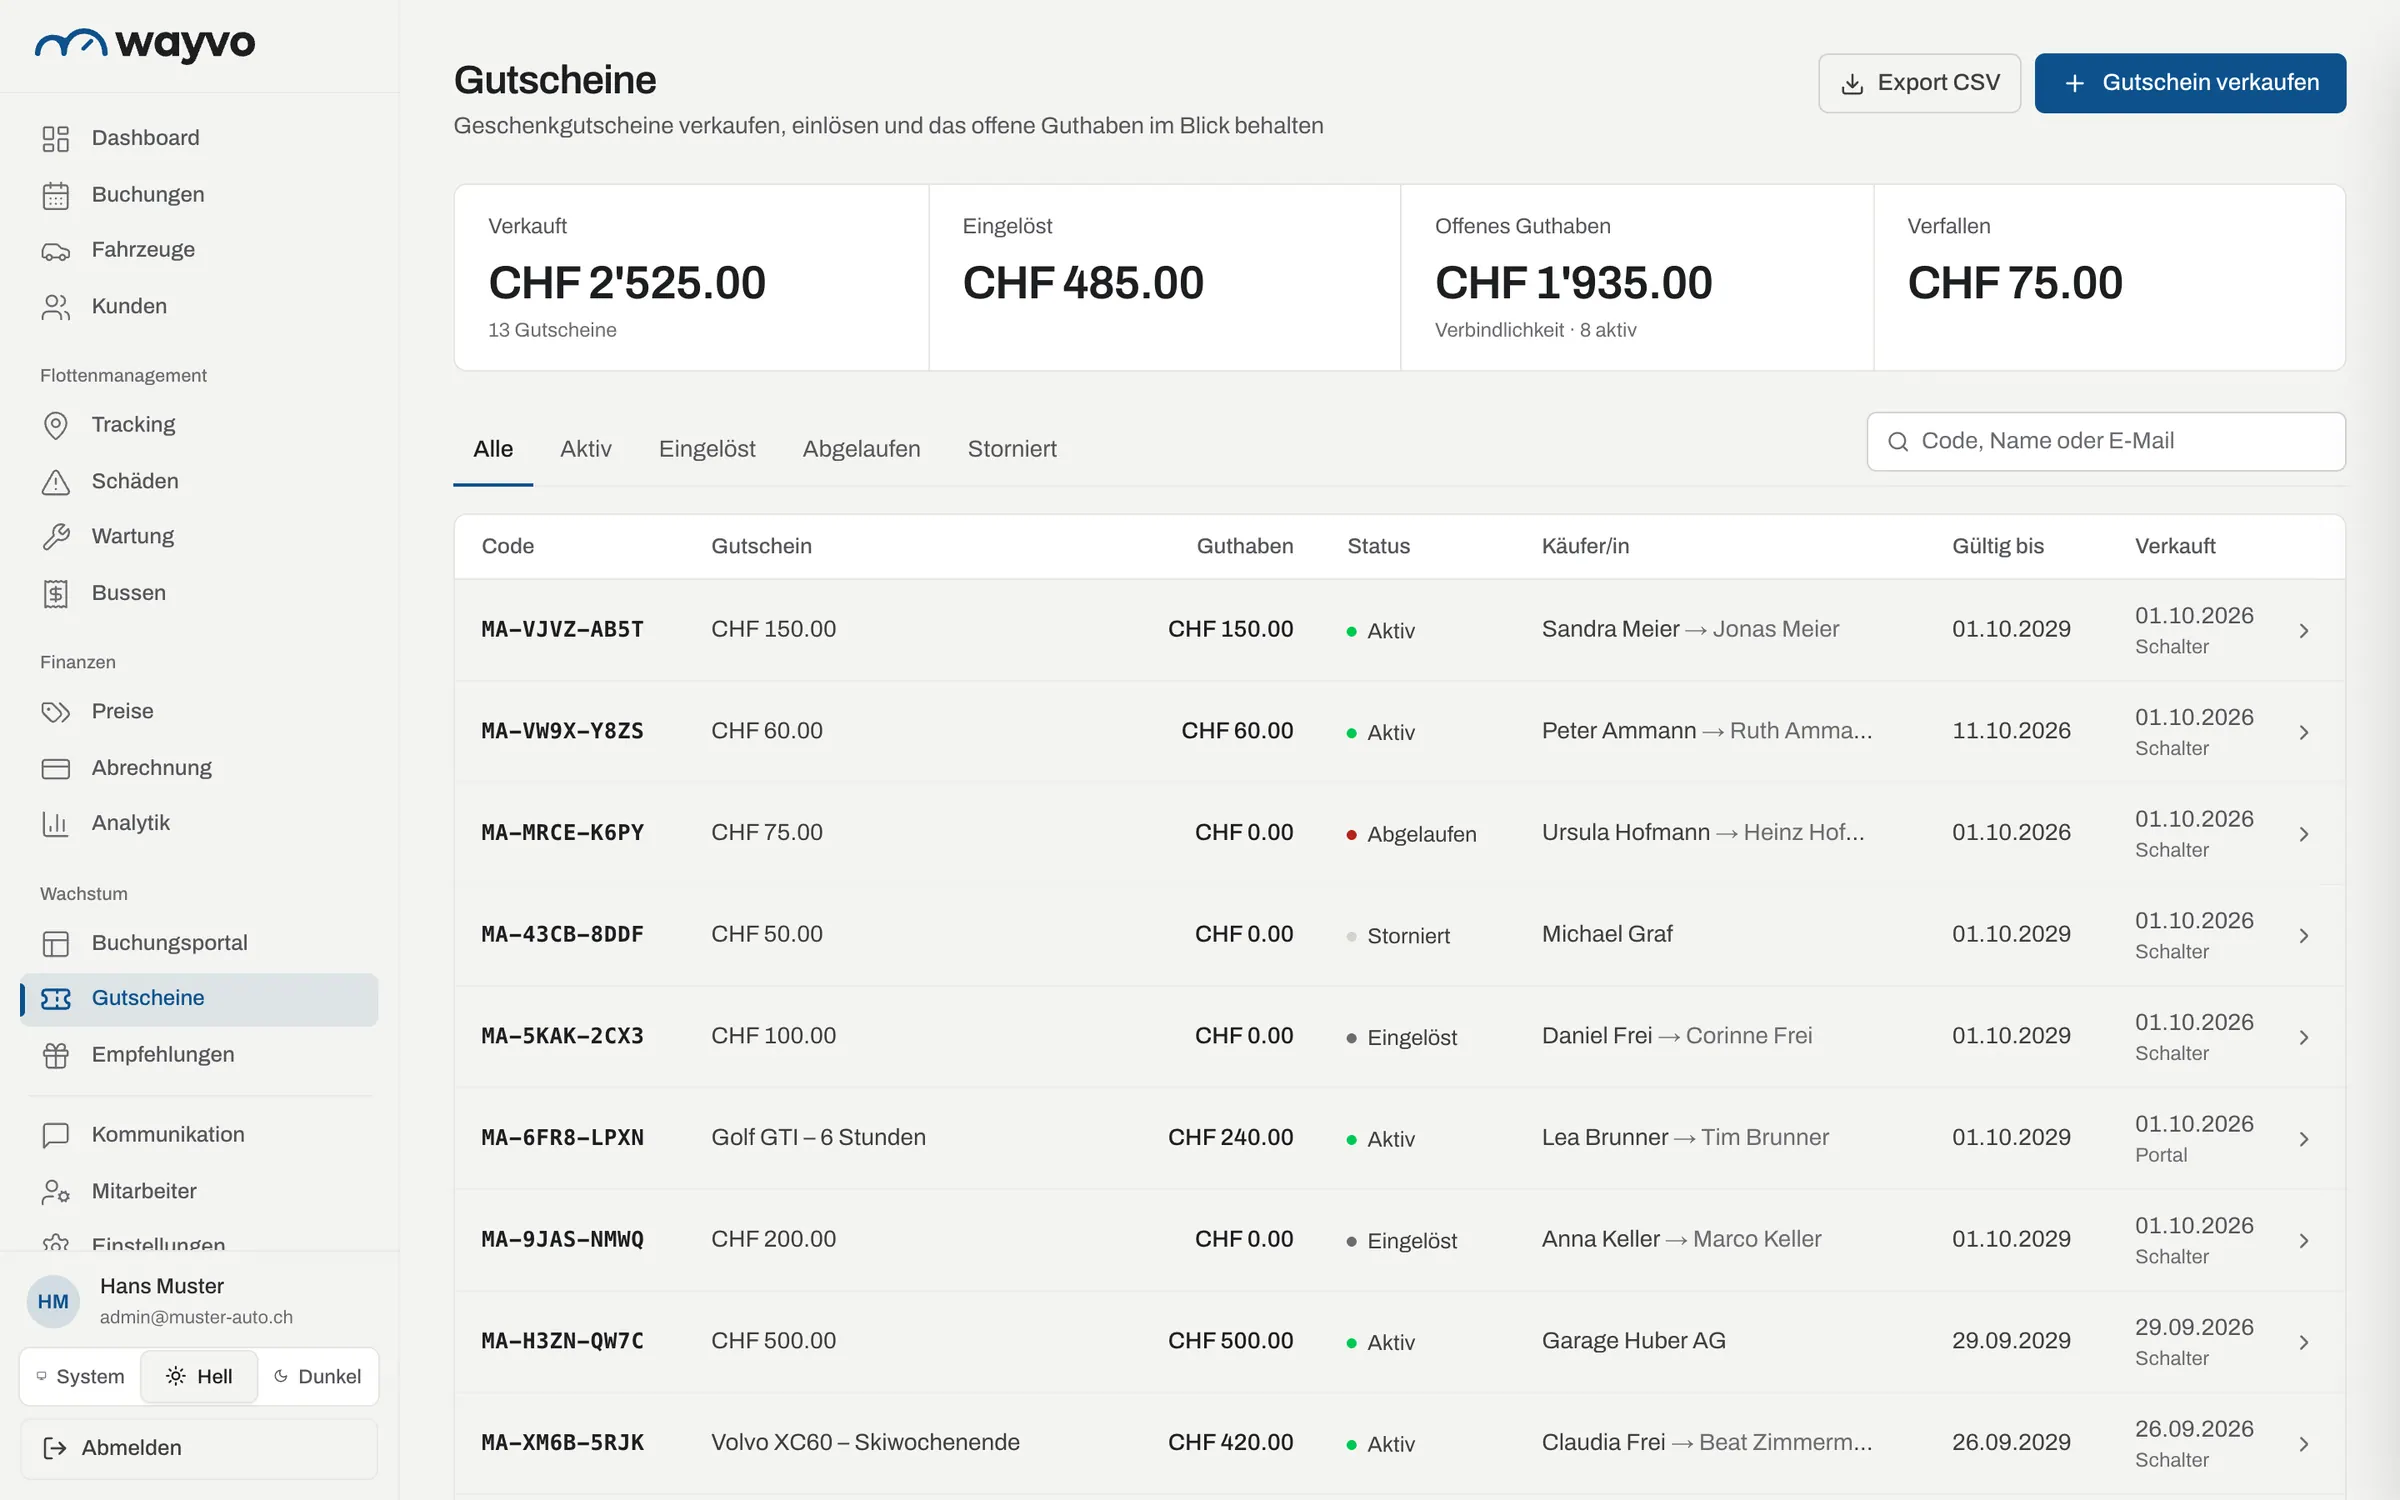Image resolution: width=2400 pixels, height=1500 pixels.
Task: Select the Alle tab
Action: click(493, 449)
